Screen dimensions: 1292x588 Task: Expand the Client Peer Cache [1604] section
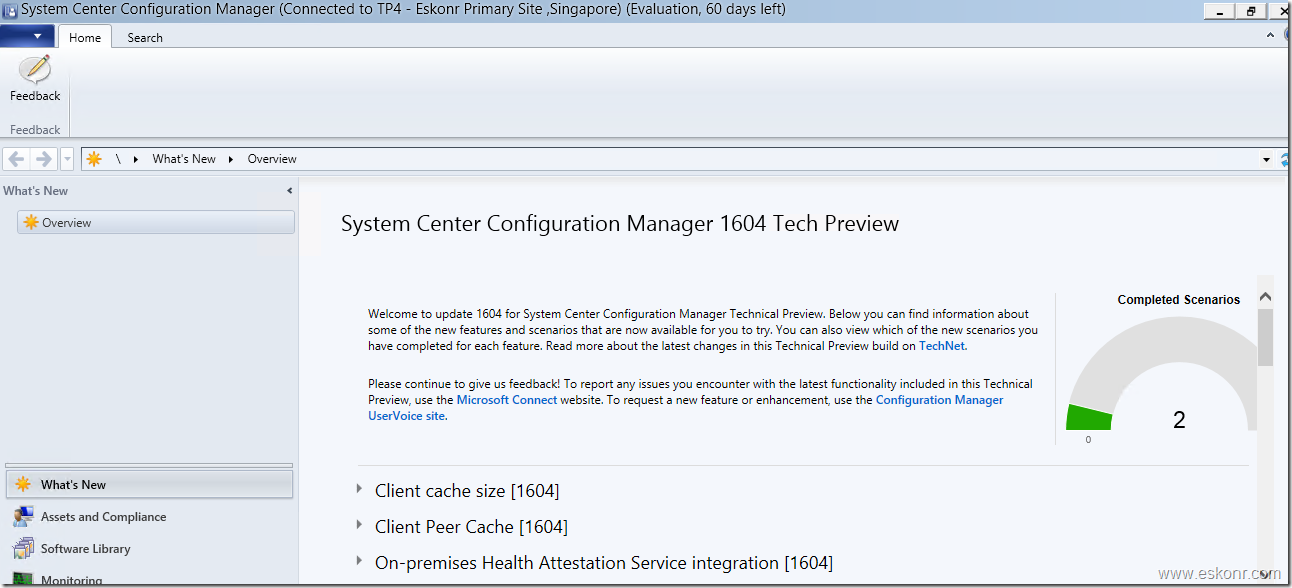pyautogui.click(x=359, y=525)
